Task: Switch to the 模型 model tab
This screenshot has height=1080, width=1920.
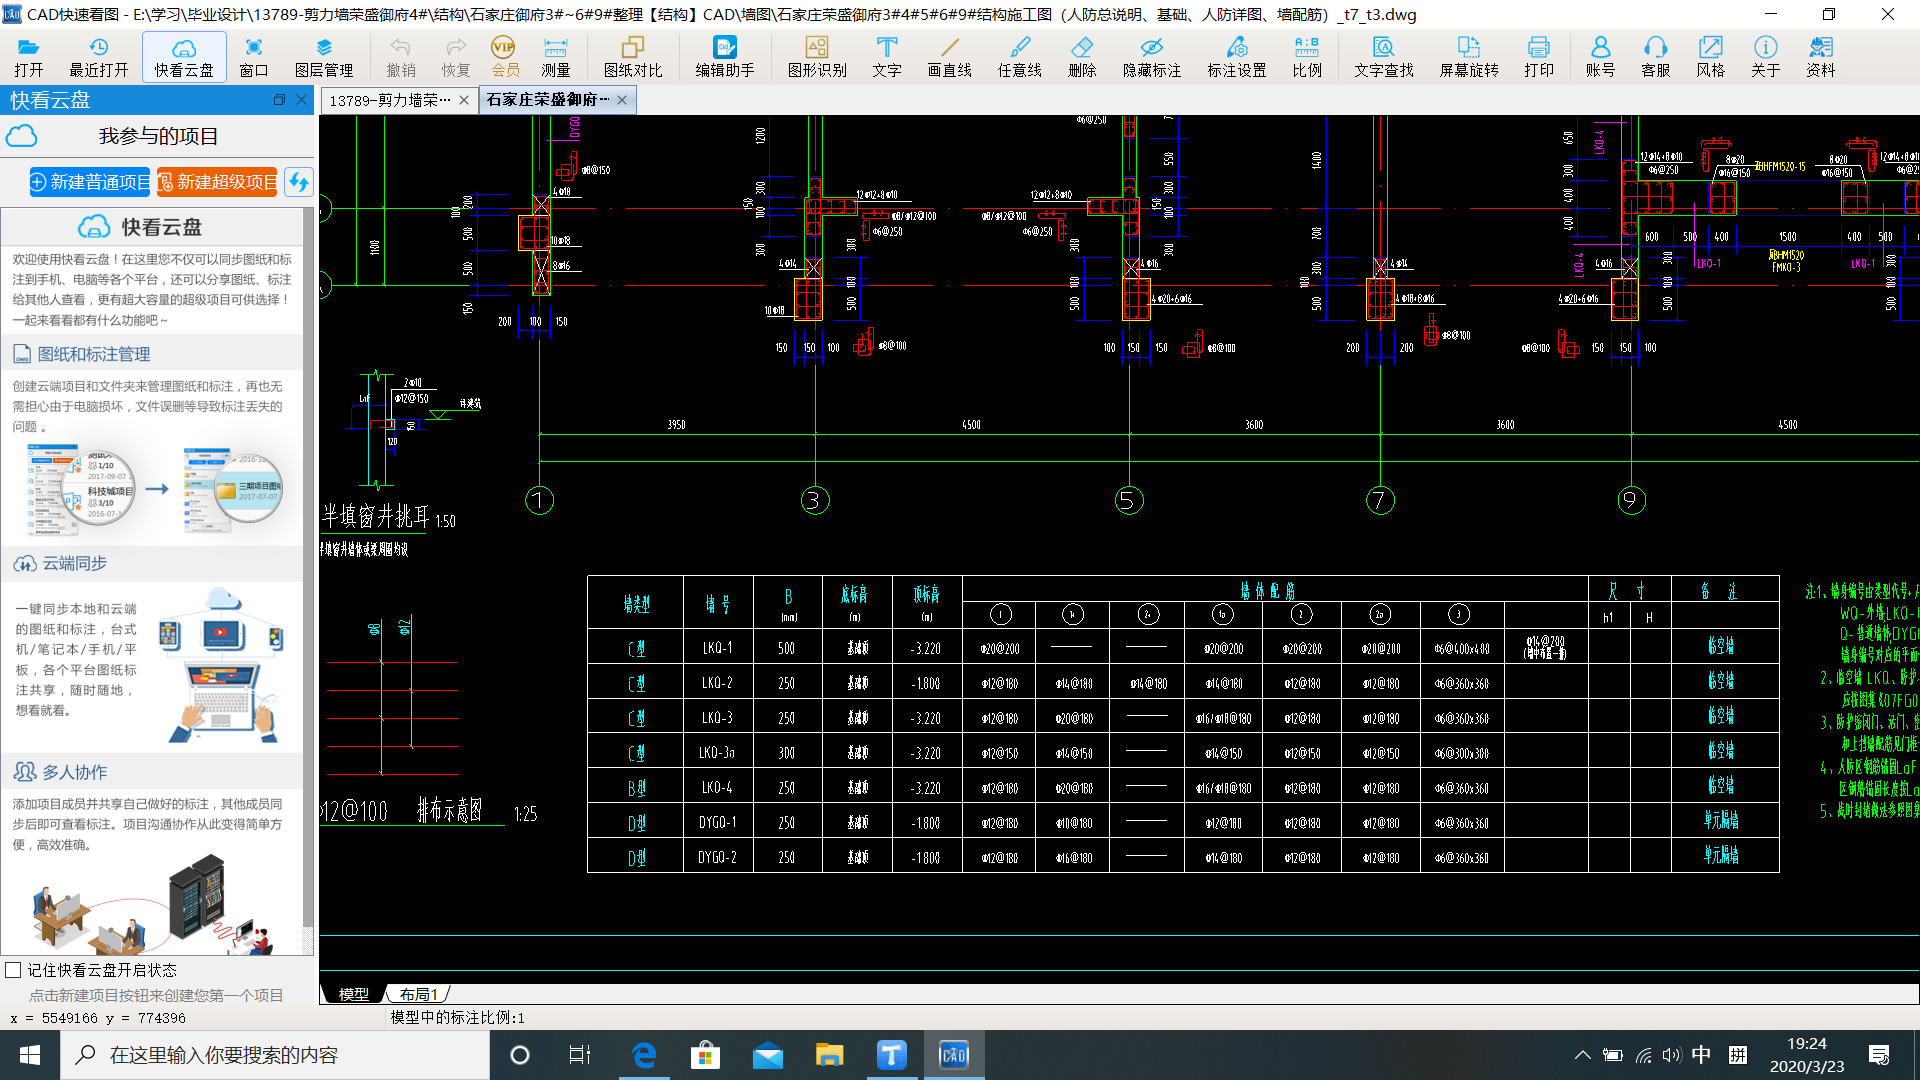Action: click(x=353, y=994)
